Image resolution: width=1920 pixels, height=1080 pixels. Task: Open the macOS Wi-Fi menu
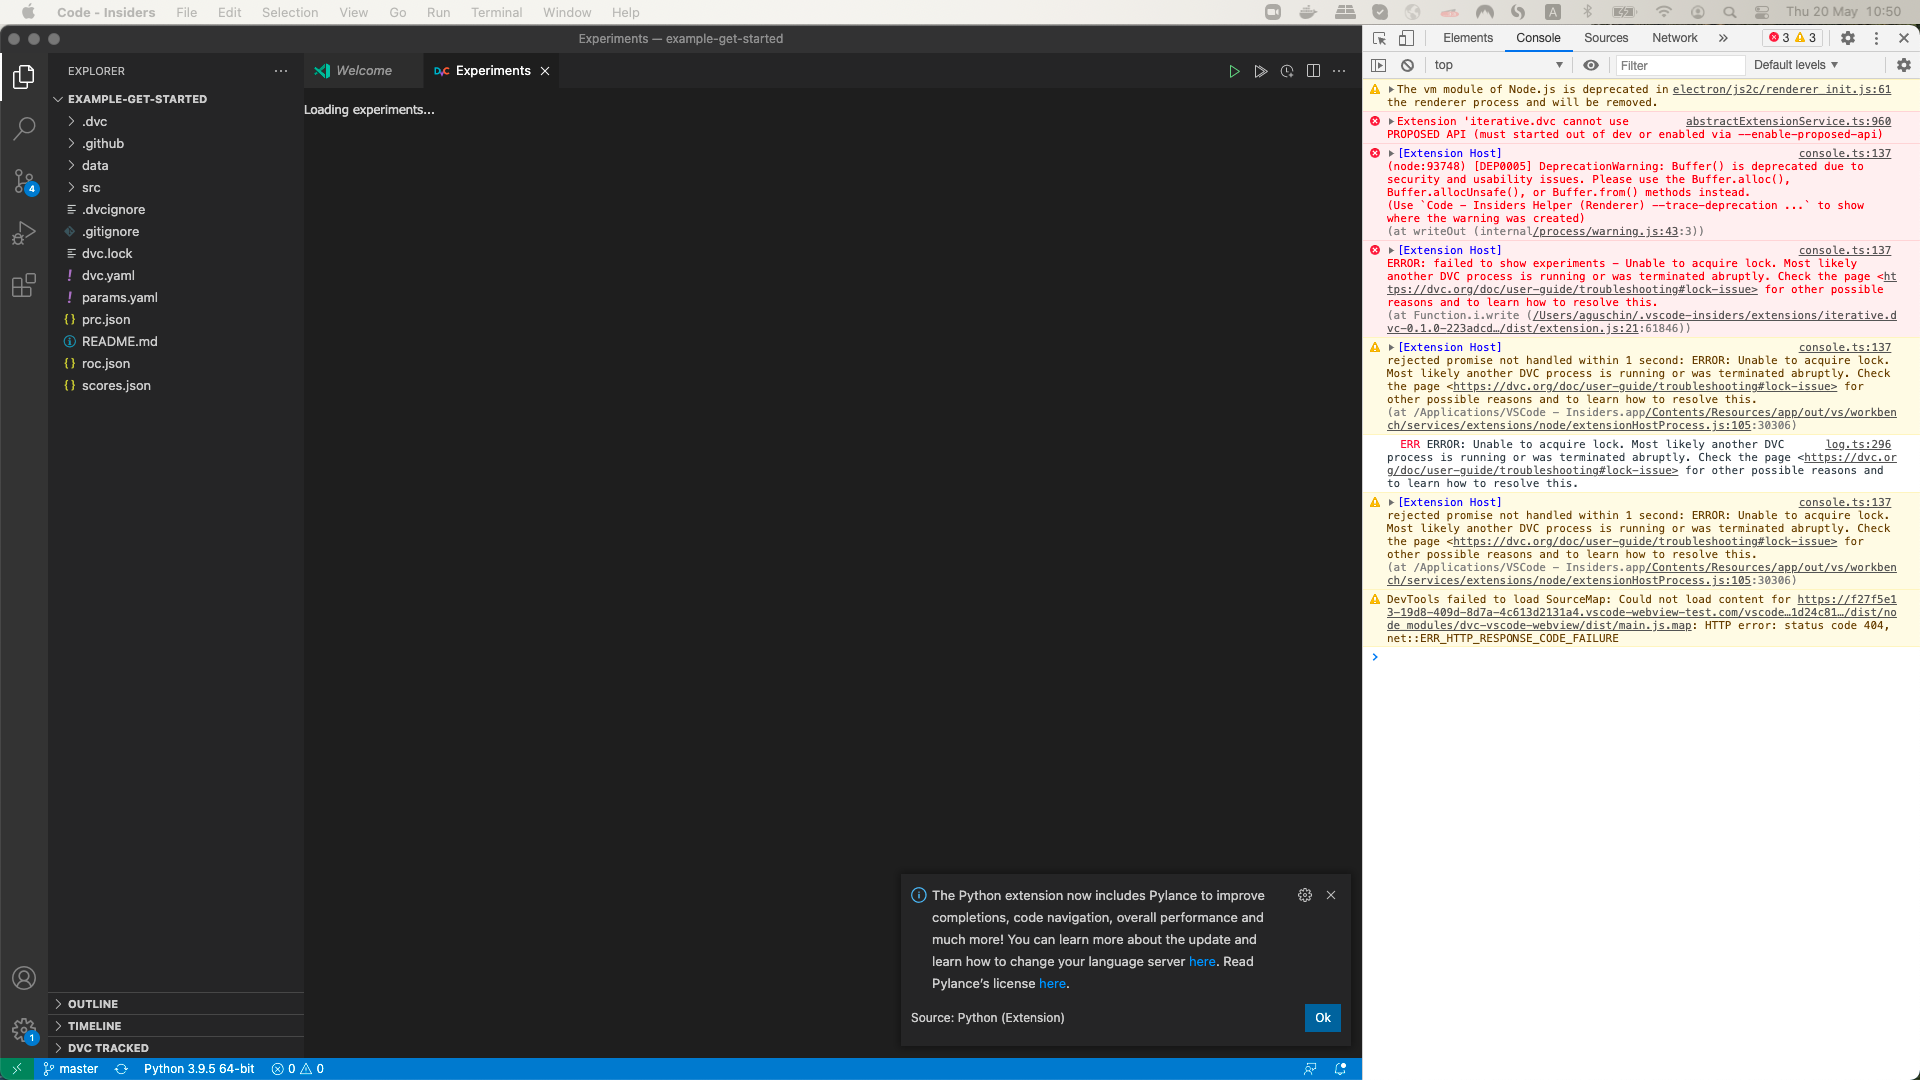pyautogui.click(x=1664, y=12)
